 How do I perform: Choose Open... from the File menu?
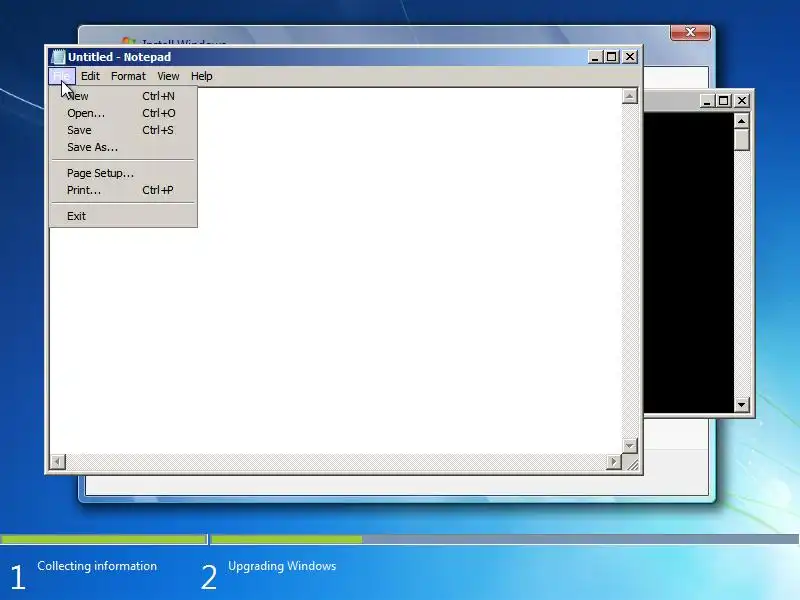pos(123,113)
